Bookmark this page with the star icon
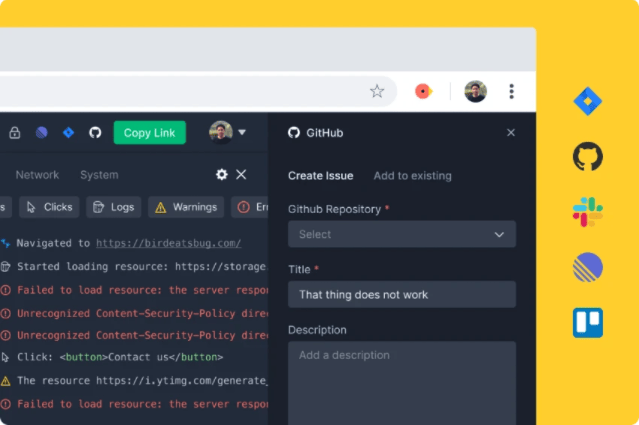The image size is (639, 425). point(377,91)
